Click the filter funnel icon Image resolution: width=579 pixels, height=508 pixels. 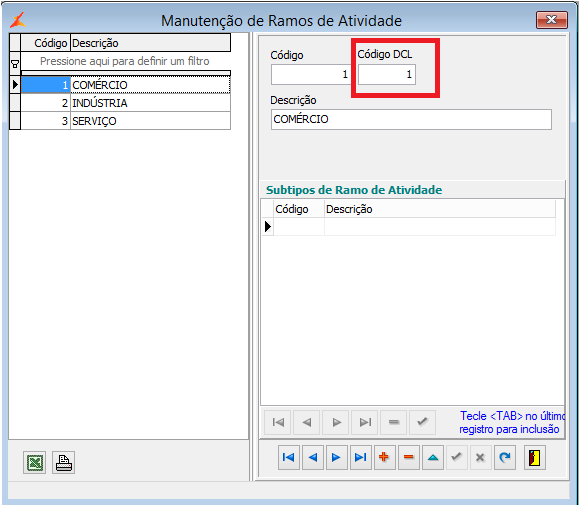click(15, 64)
